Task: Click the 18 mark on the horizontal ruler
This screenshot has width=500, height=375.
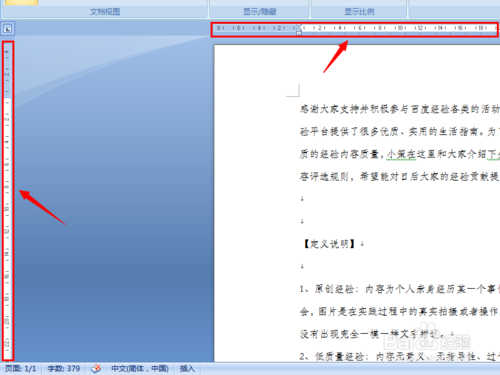Action: point(480,28)
